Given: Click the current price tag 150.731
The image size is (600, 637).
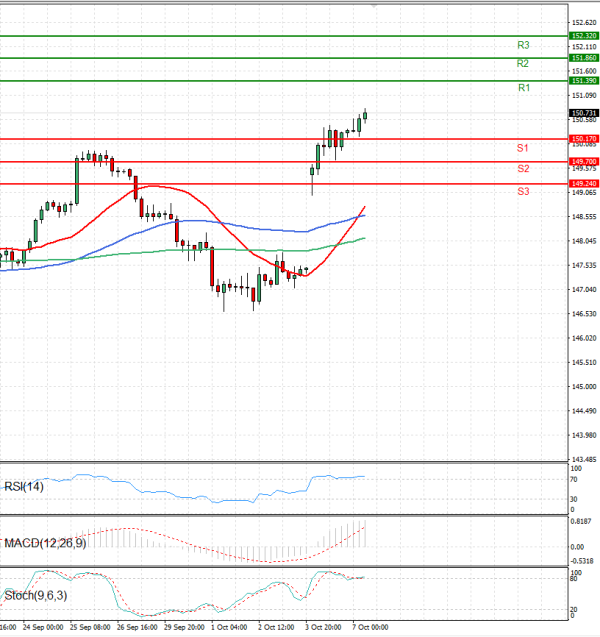Looking at the screenshot, I should pyautogui.click(x=583, y=114).
